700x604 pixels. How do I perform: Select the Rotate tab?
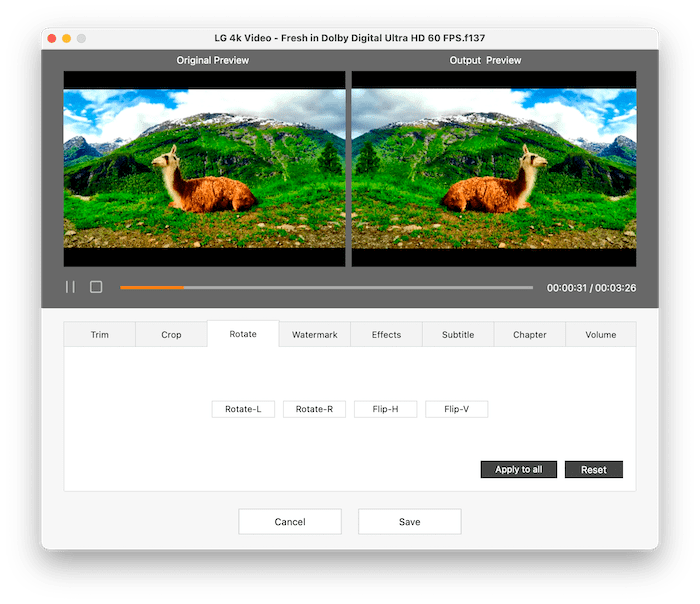click(243, 334)
